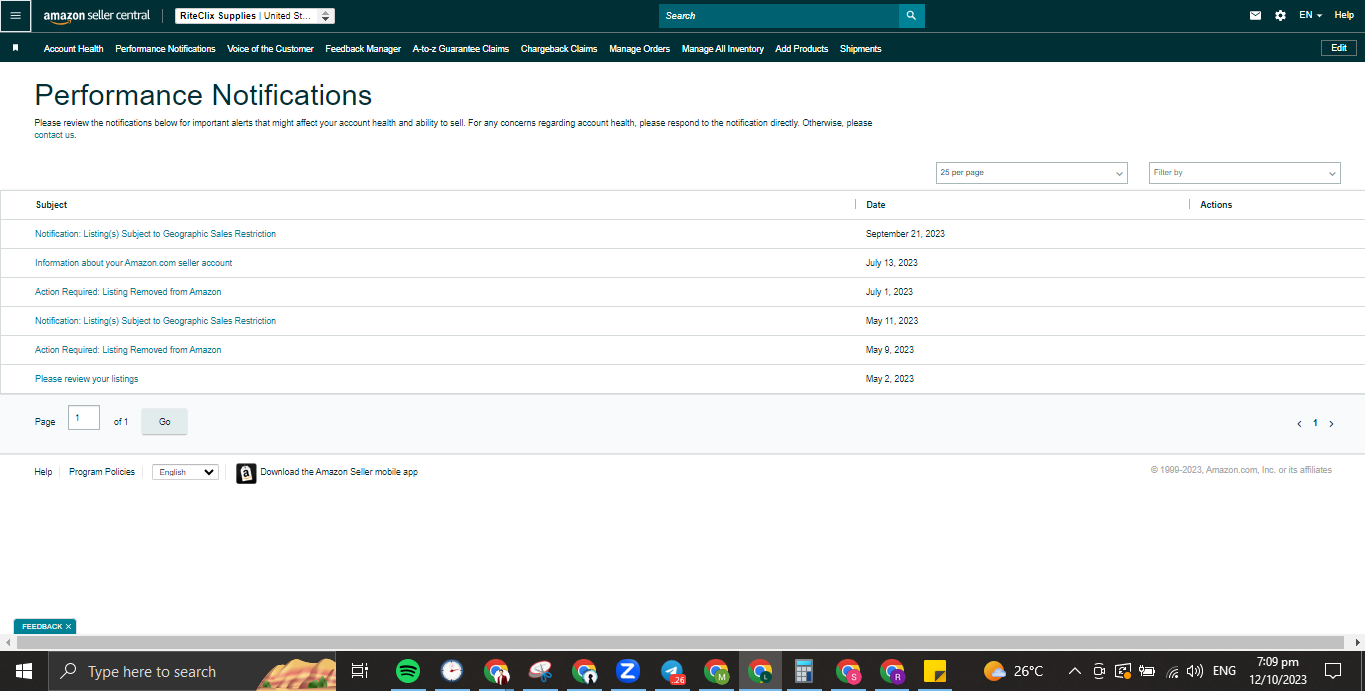Open Feedback Manager menu item
This screenshot has width=1365, height=691.
coord(363,49)
